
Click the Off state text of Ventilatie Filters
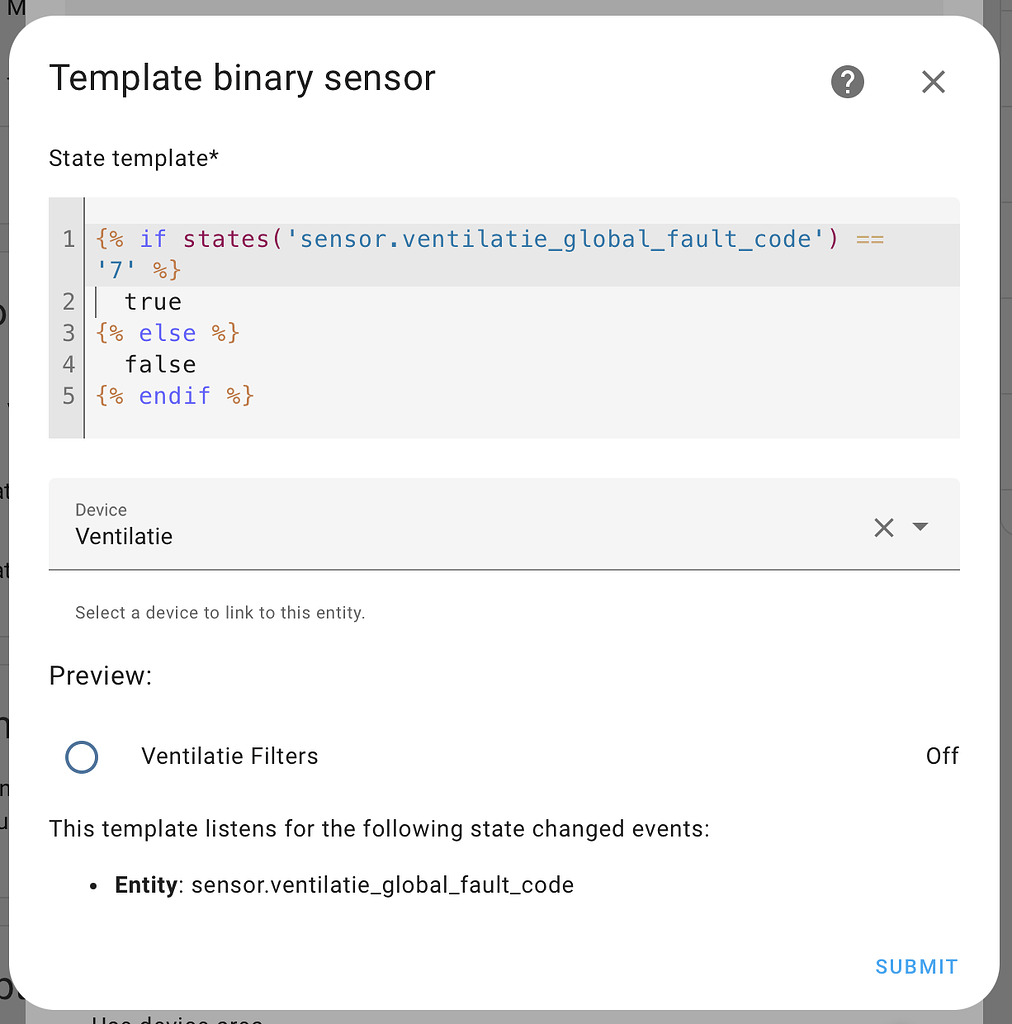(x=942, y=756)
